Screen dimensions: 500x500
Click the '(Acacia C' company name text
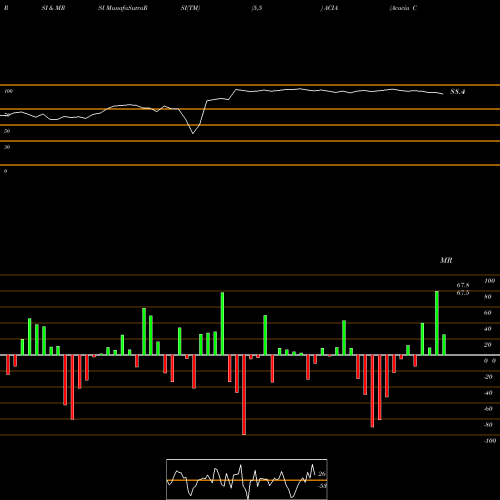click(403, 8)
